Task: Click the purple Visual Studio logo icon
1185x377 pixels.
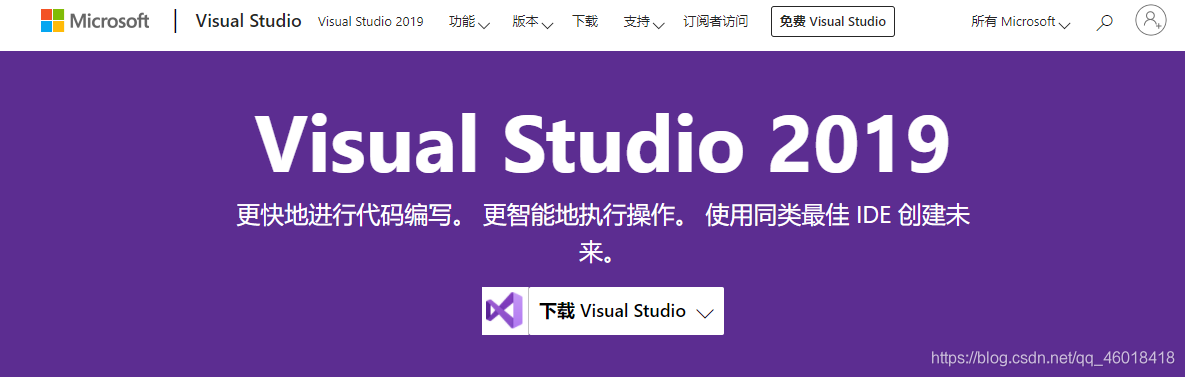Action: [x=505, y=311]
